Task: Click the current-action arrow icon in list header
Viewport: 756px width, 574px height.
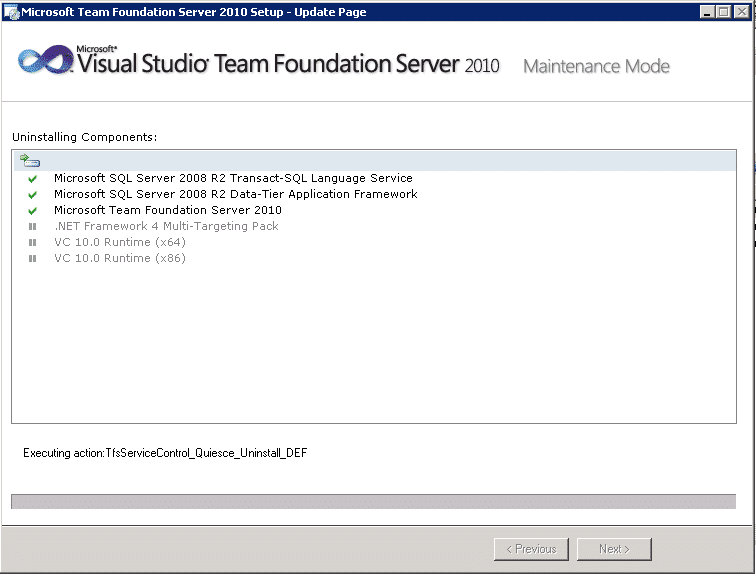Action: pyautogui.click(x=30, y=160)
